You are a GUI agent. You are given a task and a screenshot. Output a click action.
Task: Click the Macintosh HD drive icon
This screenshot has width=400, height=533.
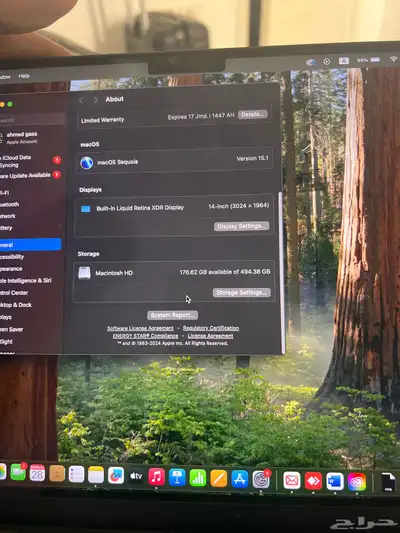(84, 273)
